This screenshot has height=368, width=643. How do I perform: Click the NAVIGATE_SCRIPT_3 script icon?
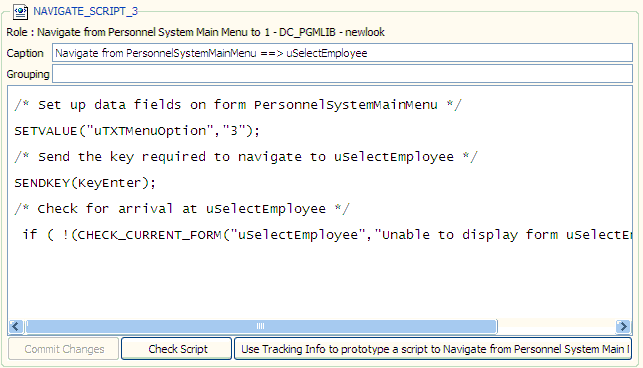[x=20, y=11]
